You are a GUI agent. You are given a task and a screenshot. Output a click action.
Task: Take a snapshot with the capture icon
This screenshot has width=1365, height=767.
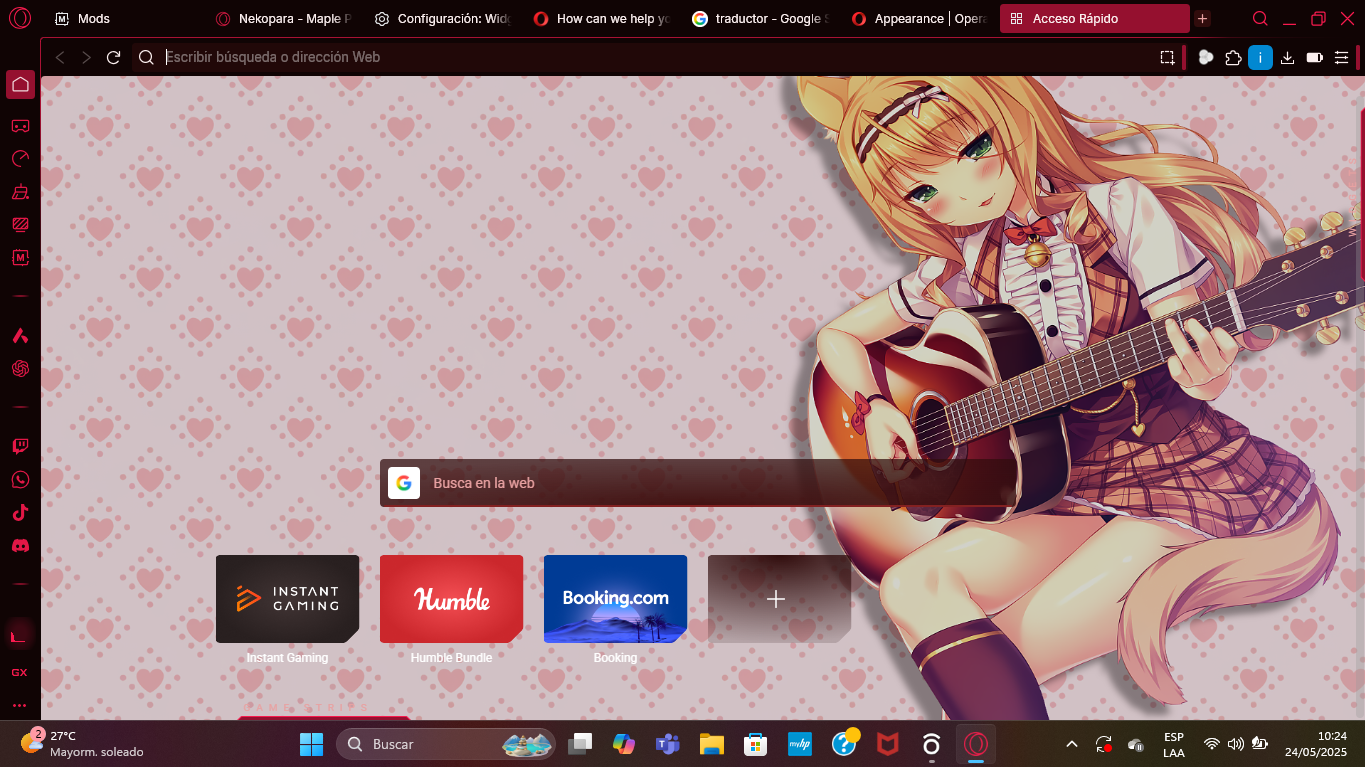[x=1167, y=57]
